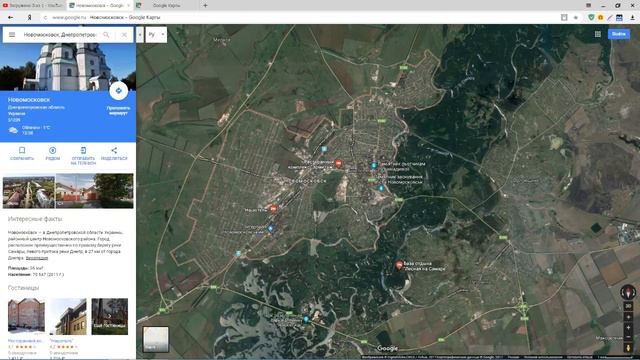The height and width of the screenshot is (360, 640).
Task: Go back with browser back arrow
Action: 10,18
